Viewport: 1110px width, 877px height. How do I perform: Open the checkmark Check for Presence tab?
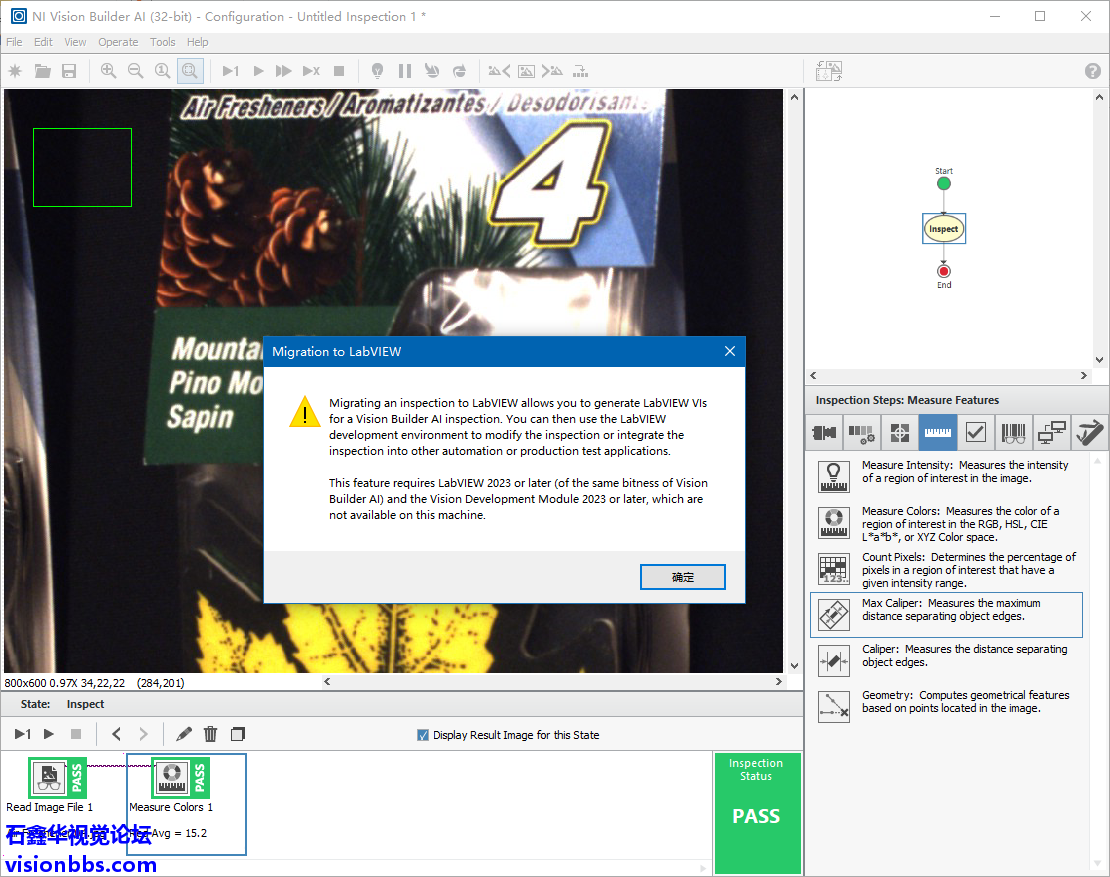pyautogui.click(x=976, y=433)
